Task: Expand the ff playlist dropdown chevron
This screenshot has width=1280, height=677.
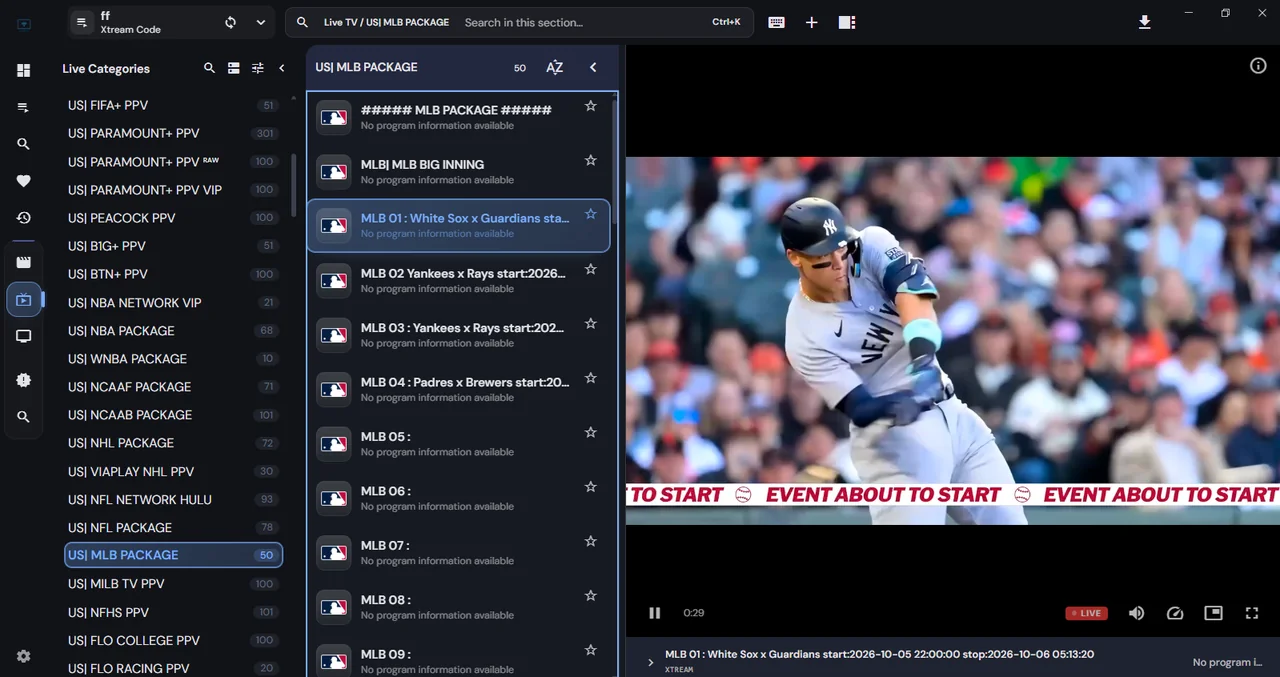Action: (261, 22)
